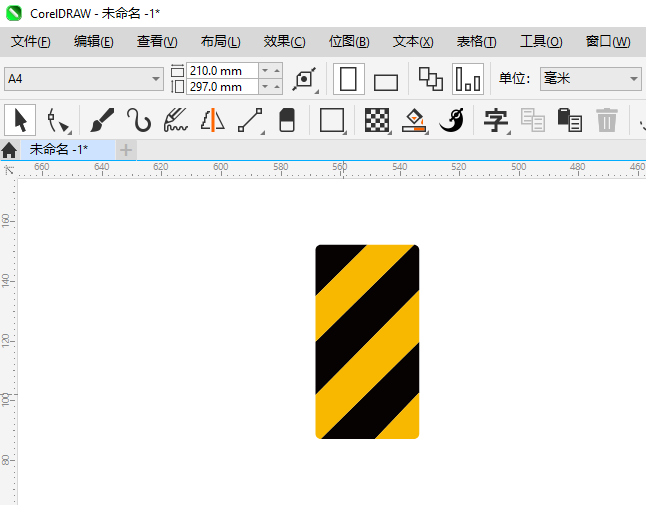The height and width of the screenshot is (505, 646).
Task: Select the Rectangle tool
Action: (x=332, y=120)
